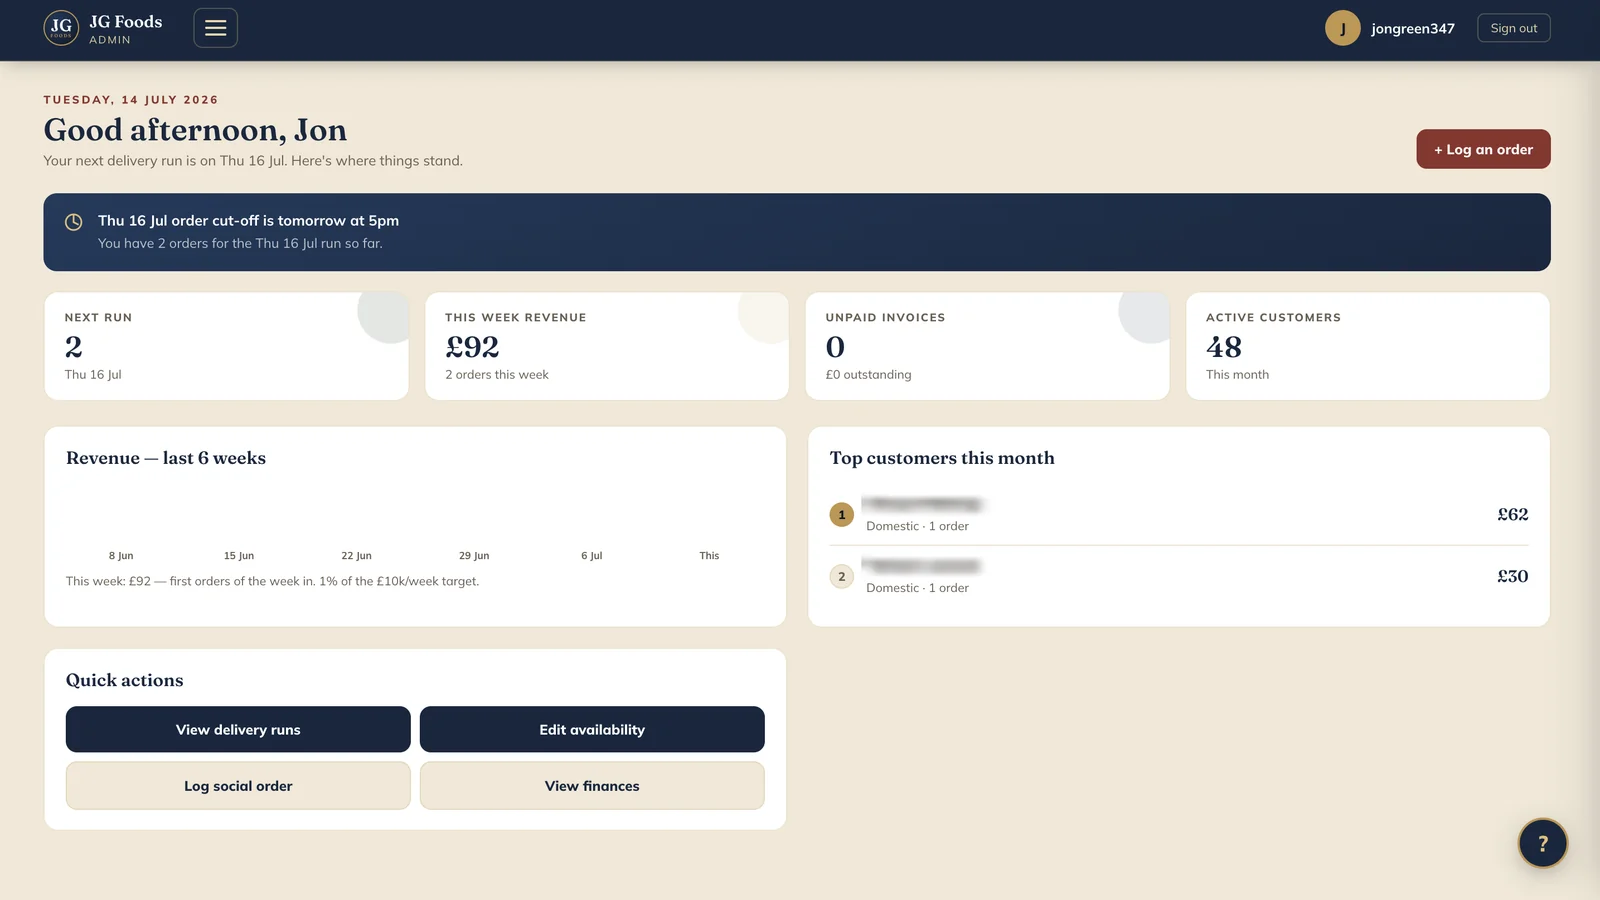Select the 29 Jun chart week label
This screenshot has width=1600, height=900.
[474, 556]
